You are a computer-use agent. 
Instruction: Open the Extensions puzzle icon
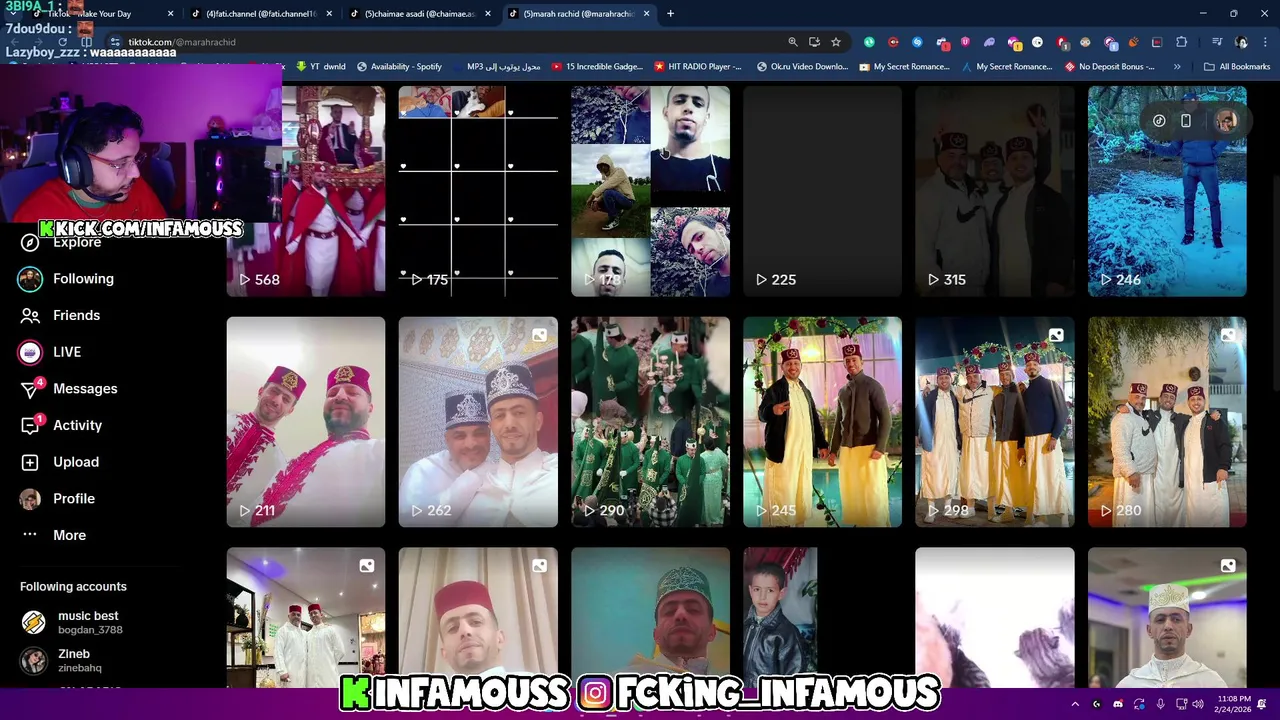(1181, 42)
